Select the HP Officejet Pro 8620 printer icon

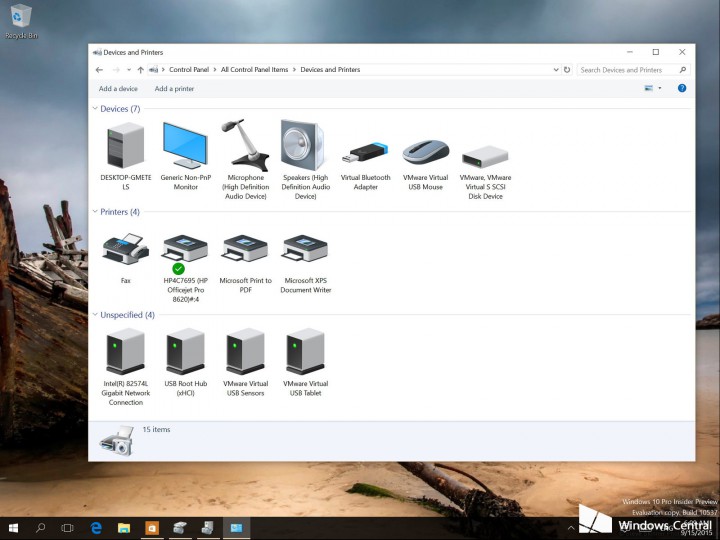[185, 250]
